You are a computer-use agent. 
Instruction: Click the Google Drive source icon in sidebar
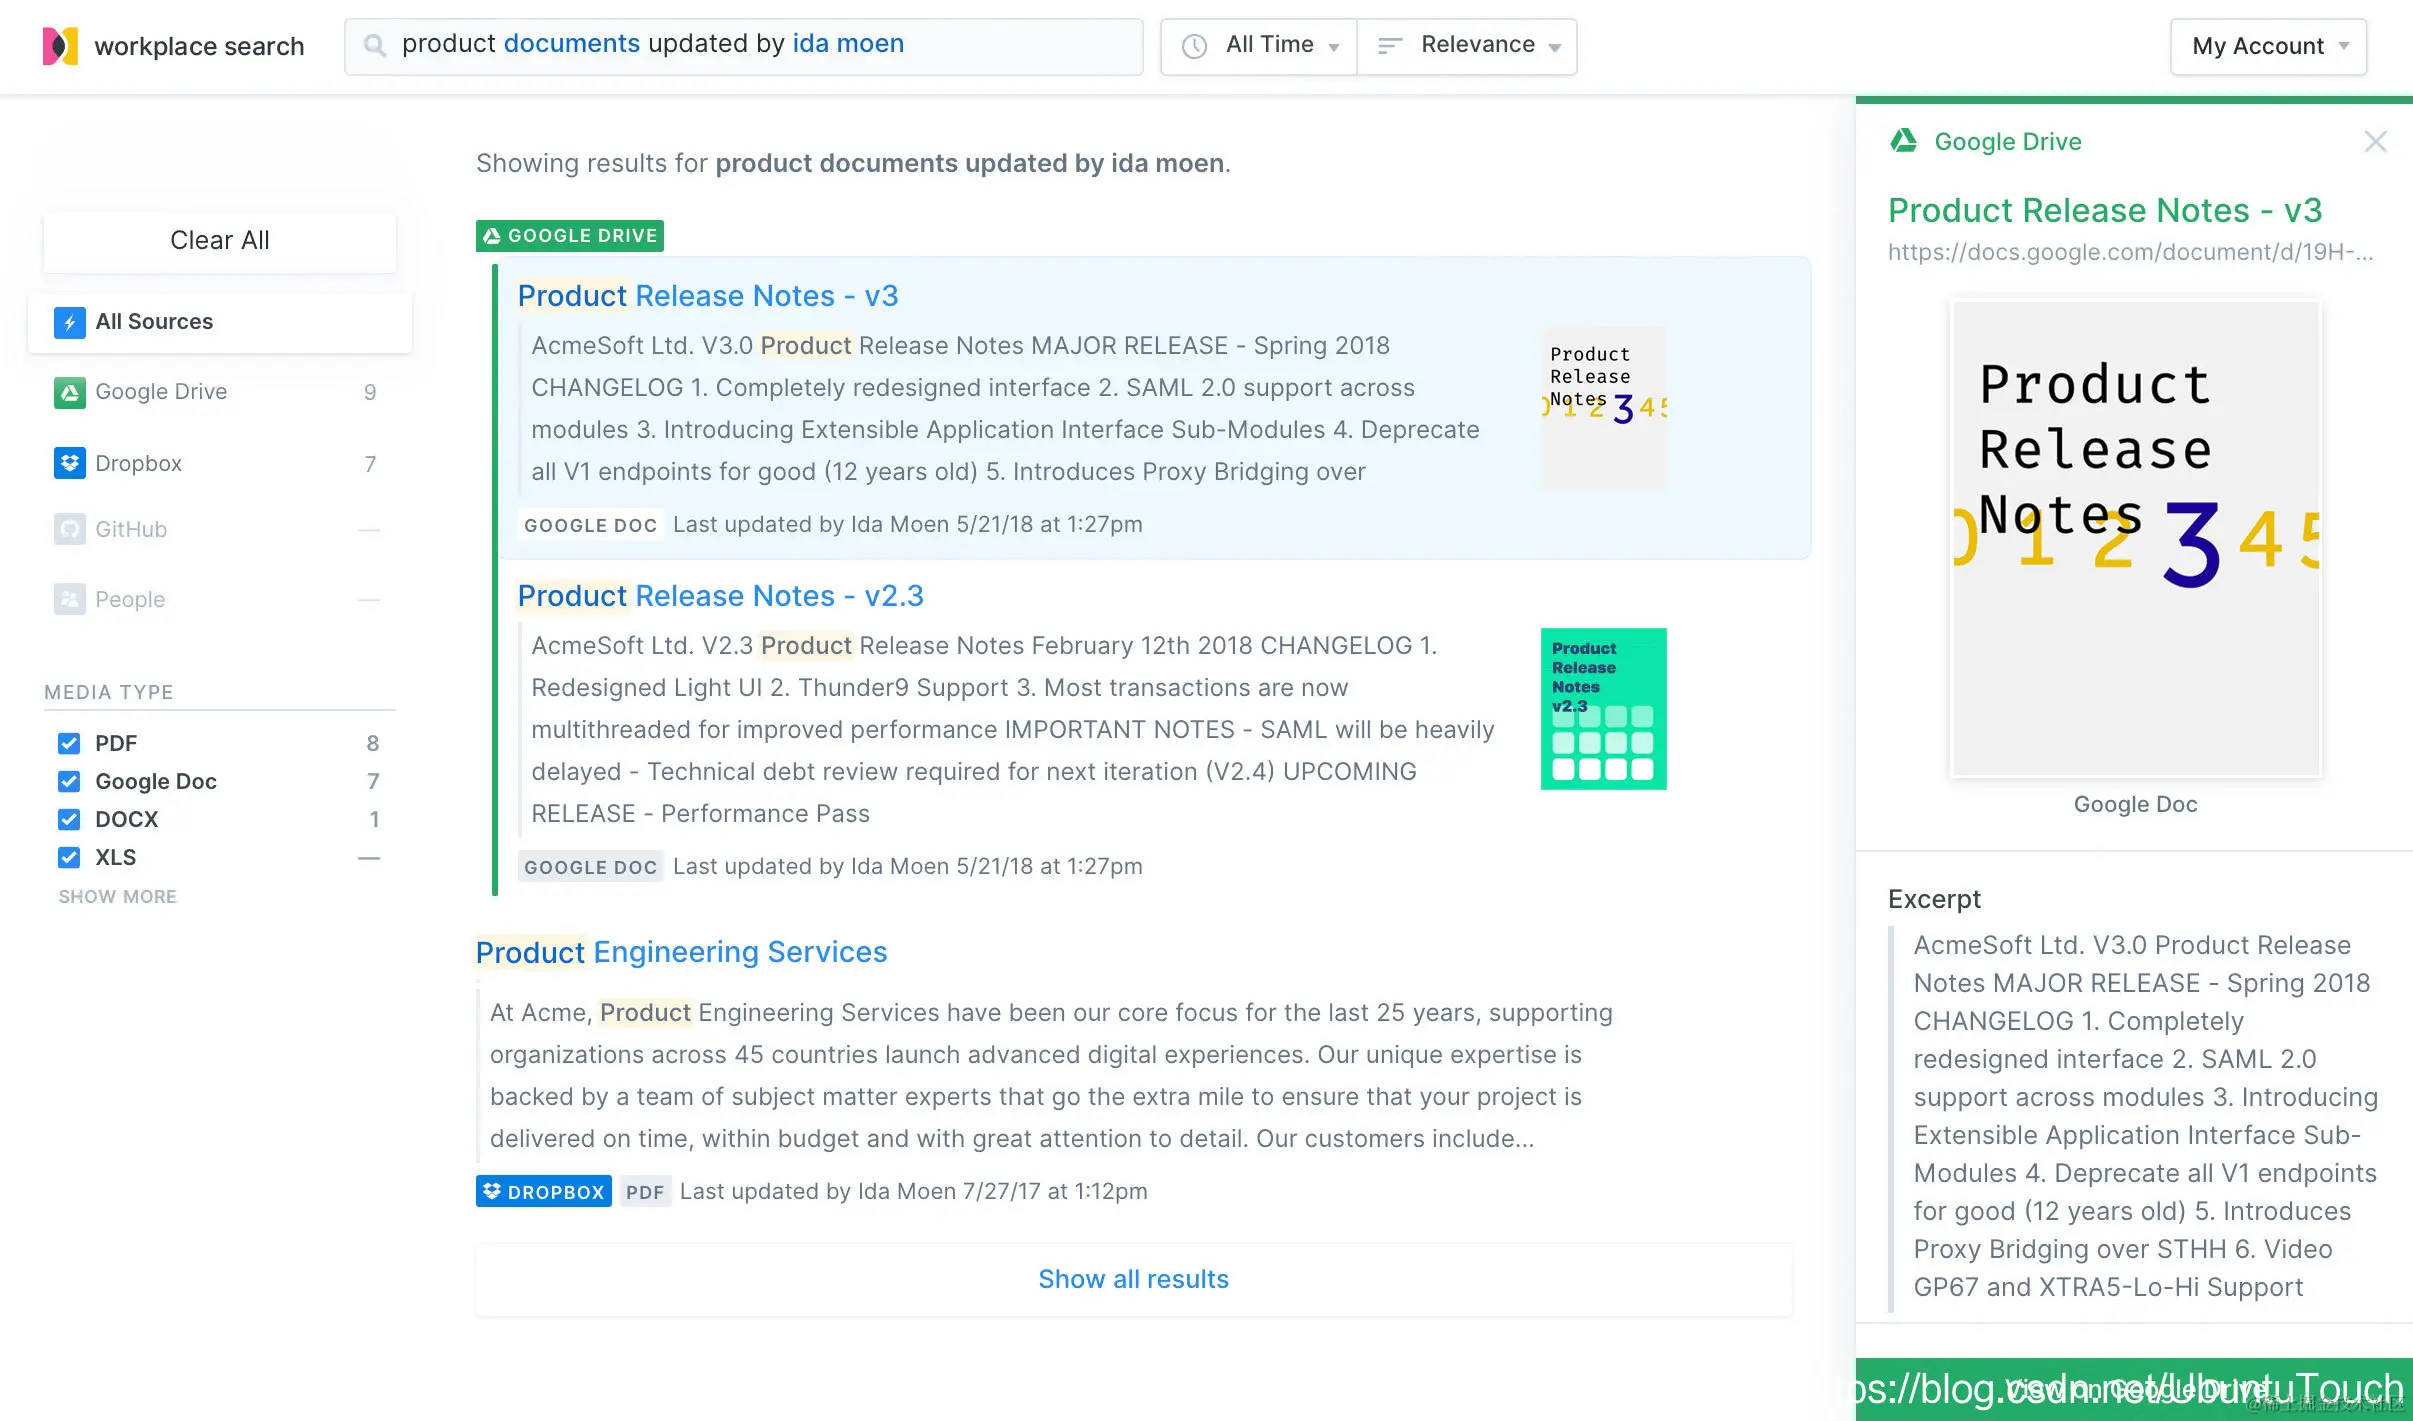tap(69, 392)
